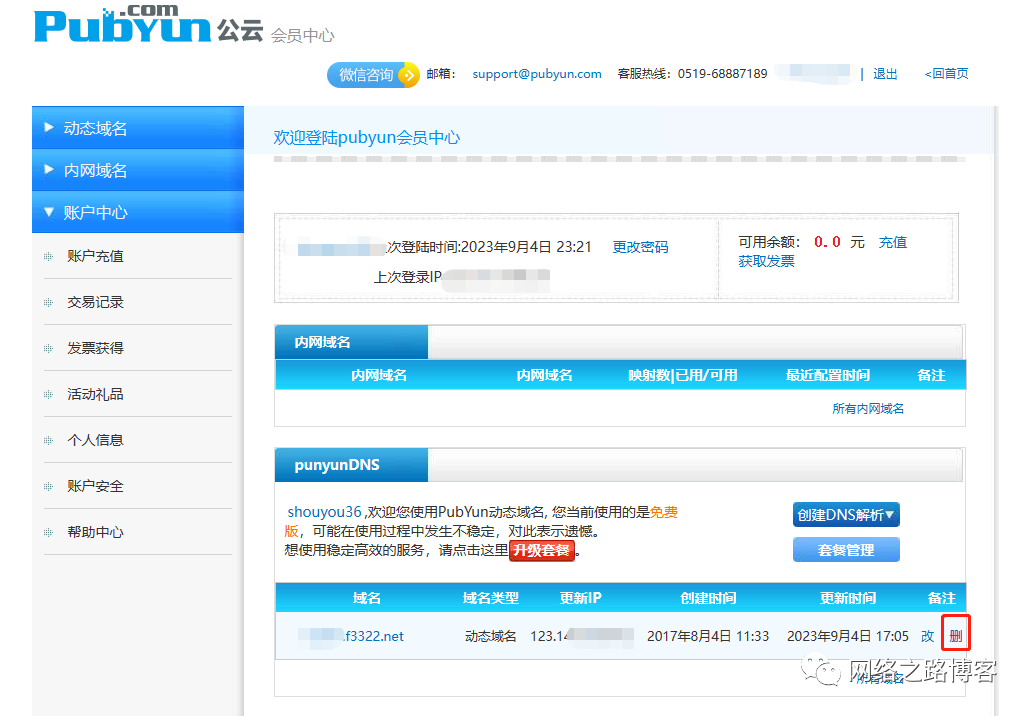Click the bullet icon beside 个人信息
The width and height of the screenshot is (1031, 716).
[x=48, y=441]
